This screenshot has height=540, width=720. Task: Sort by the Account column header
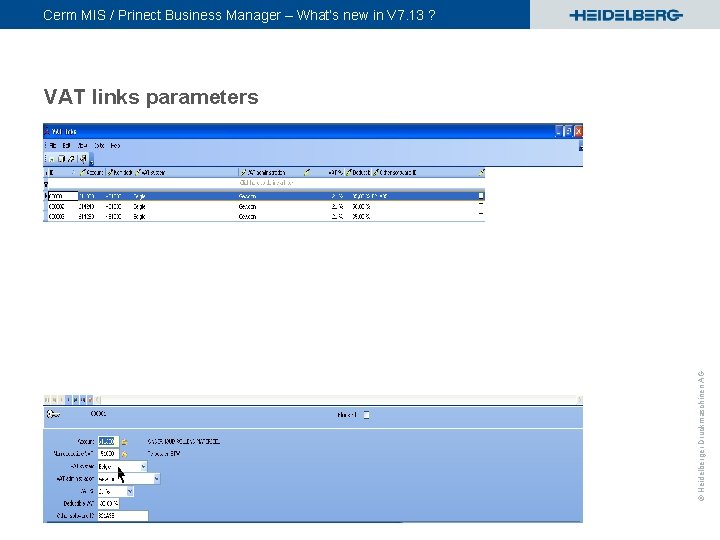coord(91,173)
